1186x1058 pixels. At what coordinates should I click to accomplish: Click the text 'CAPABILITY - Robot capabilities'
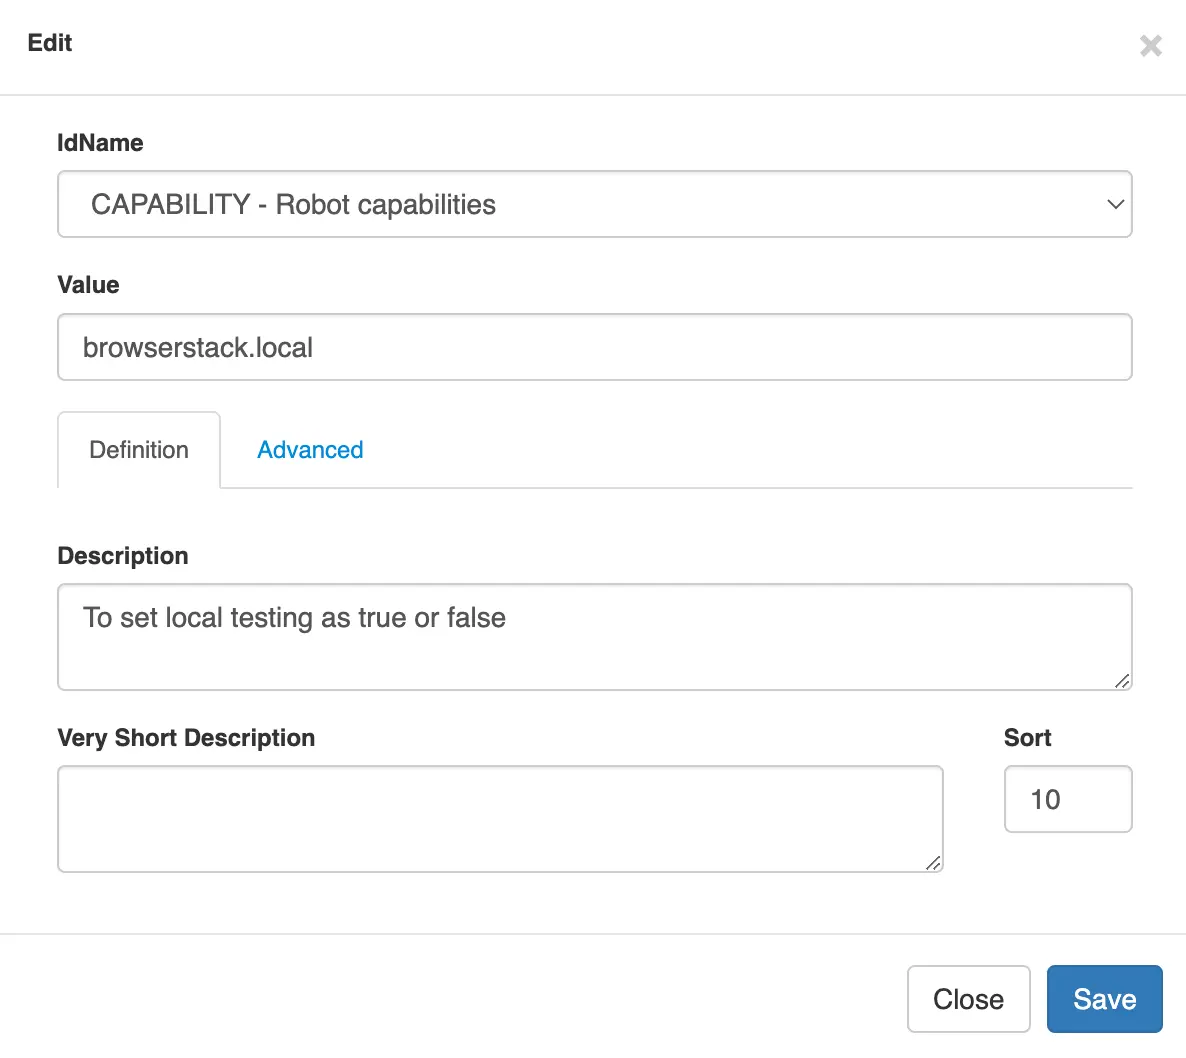coord(293,204)
